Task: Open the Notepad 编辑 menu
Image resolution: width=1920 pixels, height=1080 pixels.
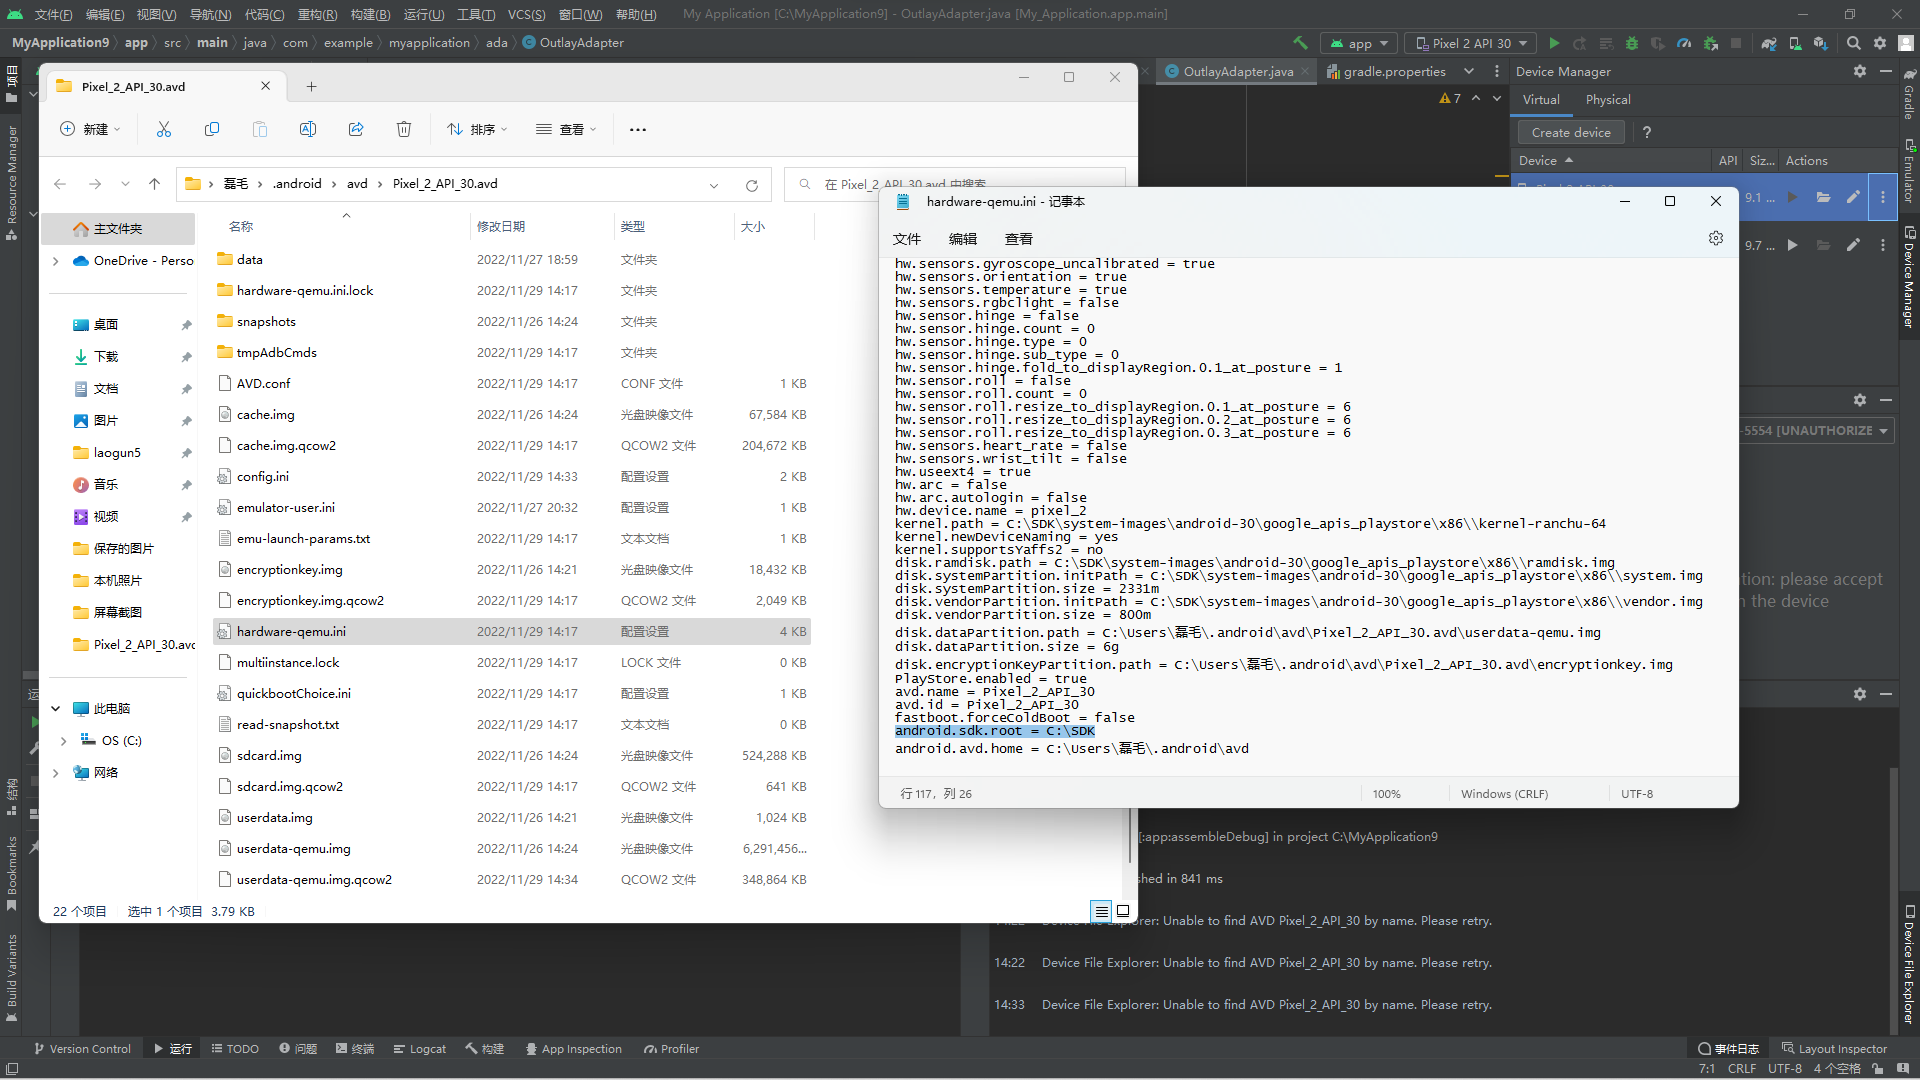Action: [962, 239]
